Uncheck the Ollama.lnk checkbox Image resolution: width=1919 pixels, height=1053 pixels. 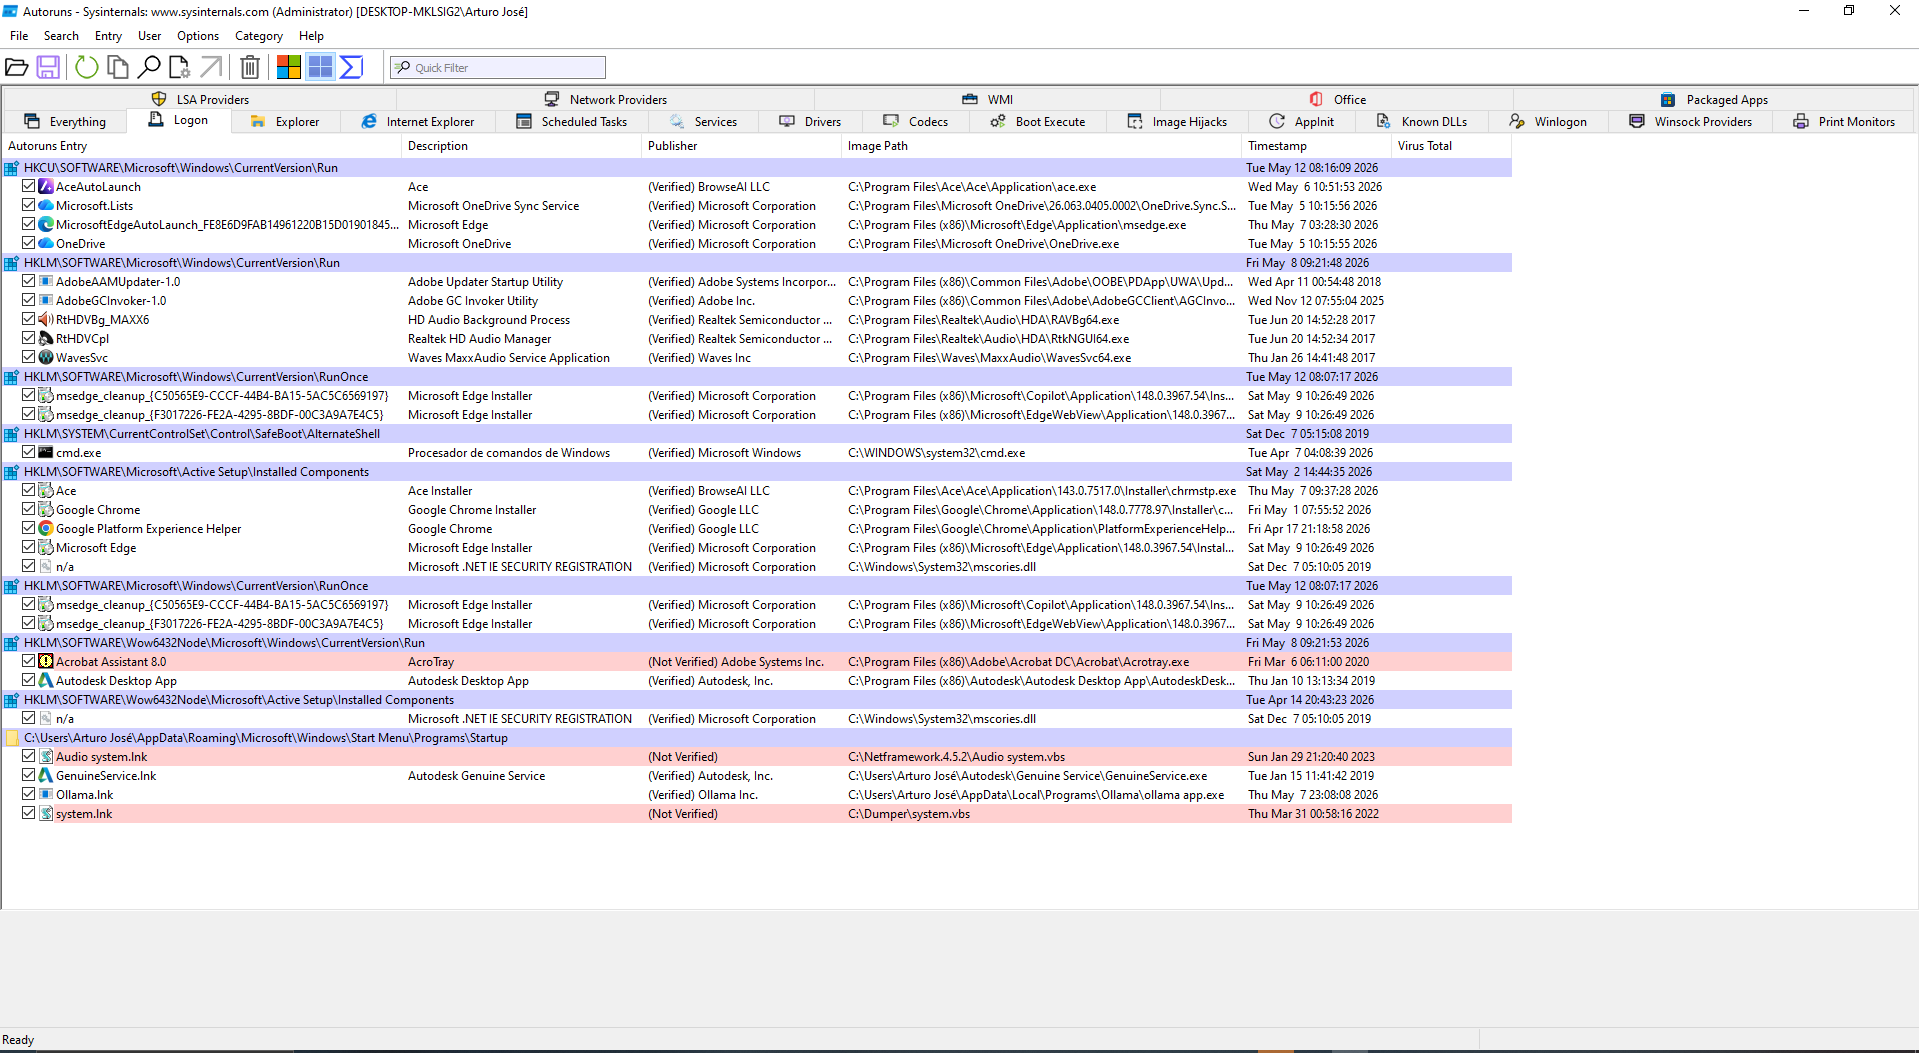(x=29, y=794)
